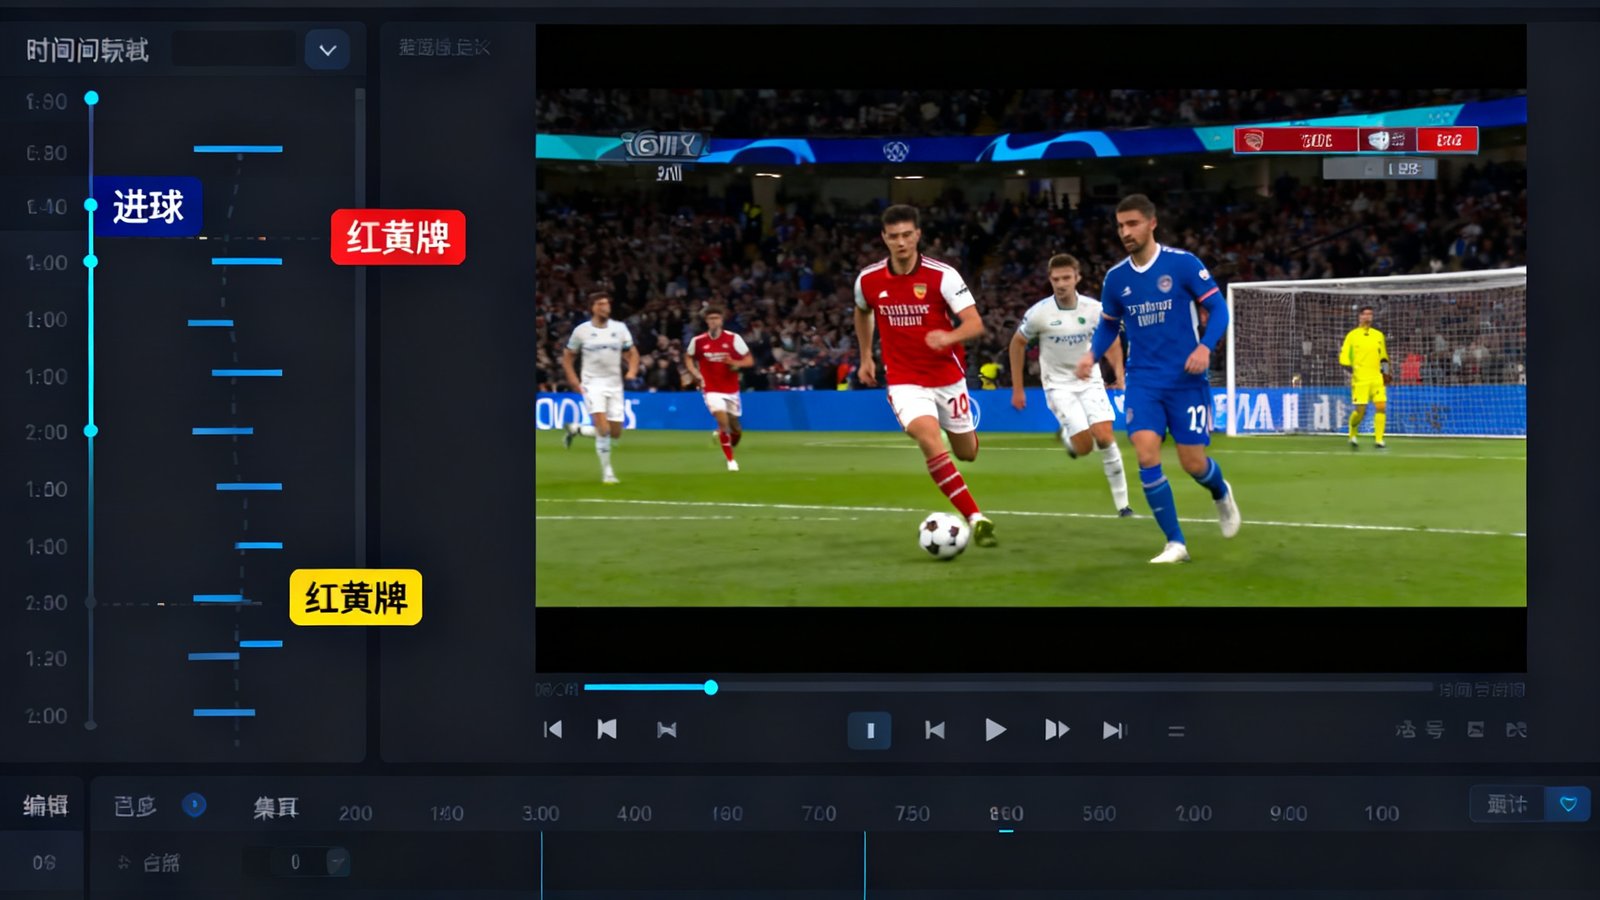Click the small track icon in the bottom row
The height and width of the screenshot is (900, 1600).
[124, 862]
